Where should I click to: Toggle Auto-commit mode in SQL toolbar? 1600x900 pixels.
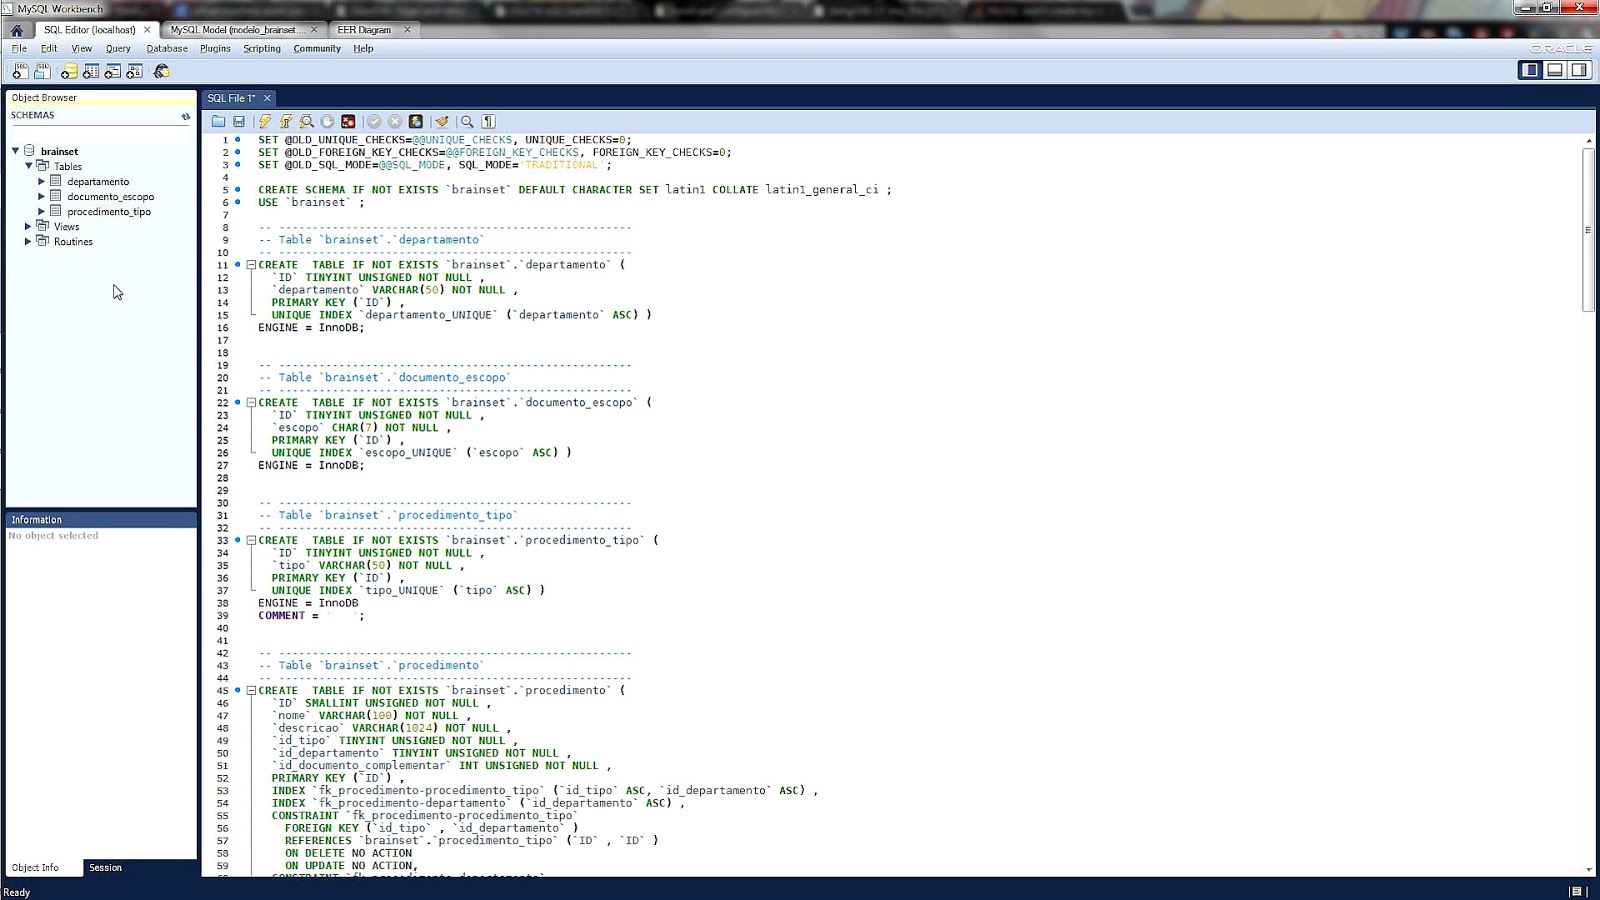pos(415,120)
